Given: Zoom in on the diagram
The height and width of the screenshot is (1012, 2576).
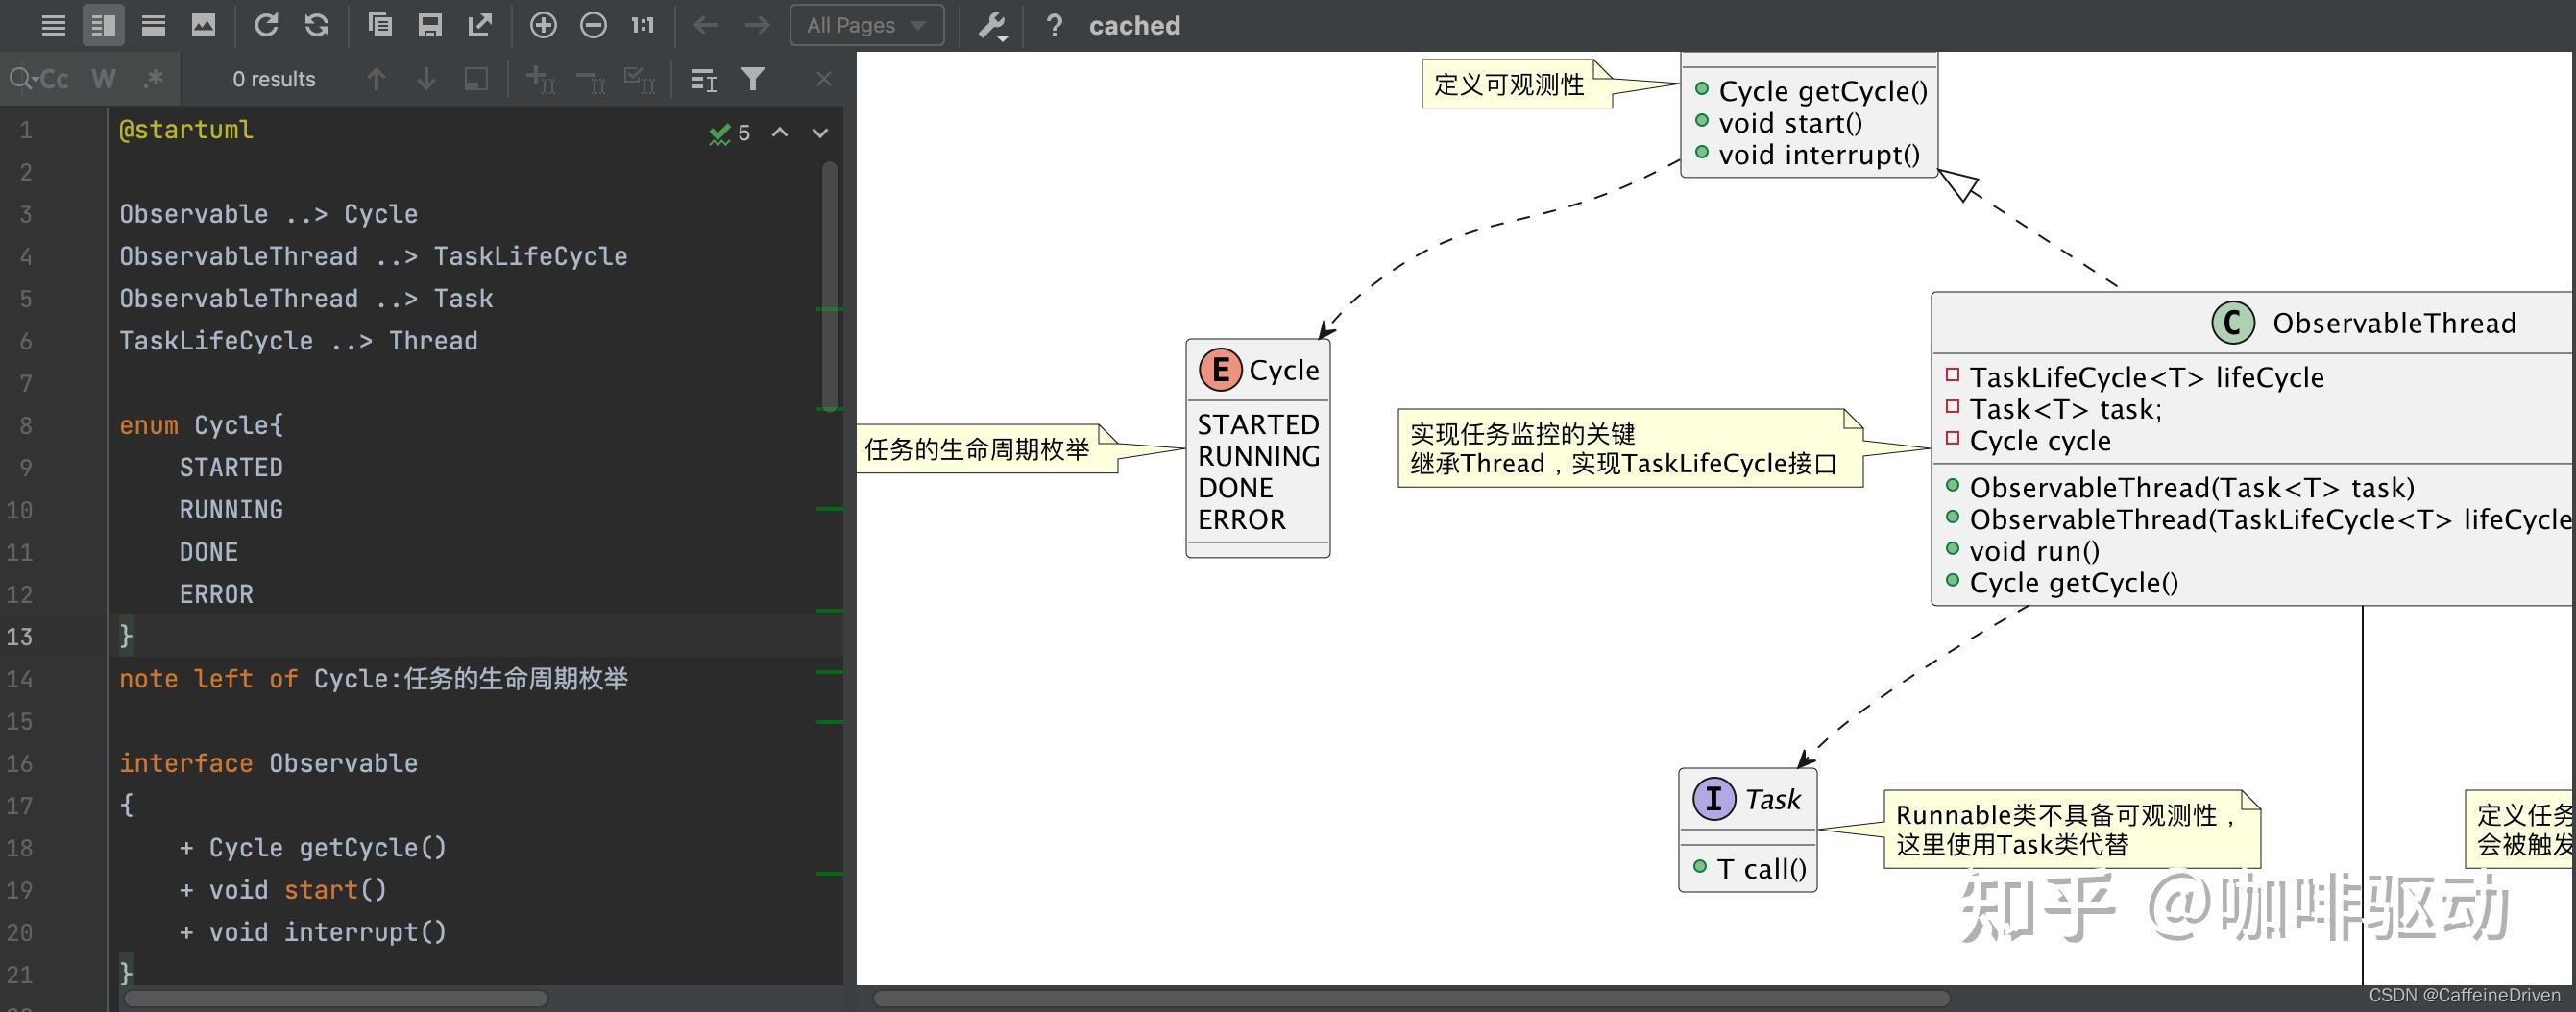Looking at the screenshot, I should (x=544, y=25).
